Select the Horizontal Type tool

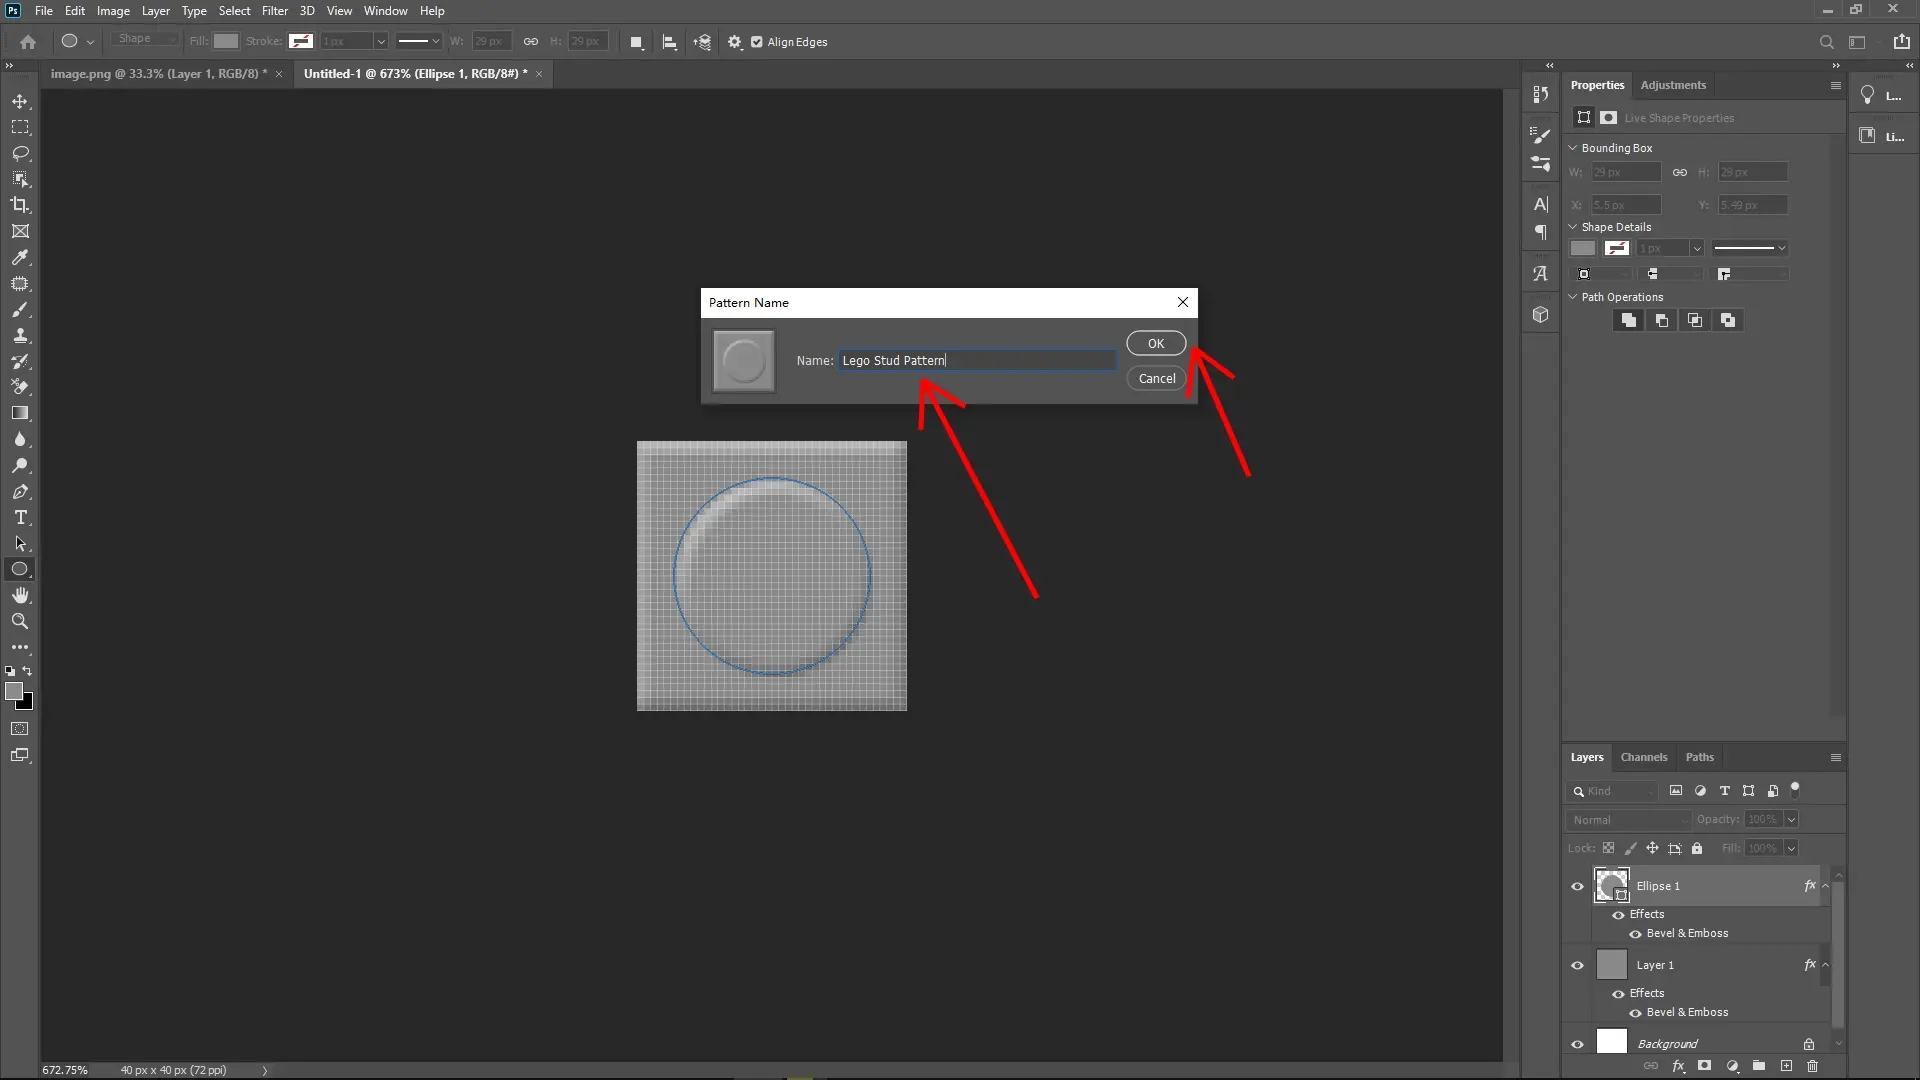pyautogui.click(x=20, y=518)
